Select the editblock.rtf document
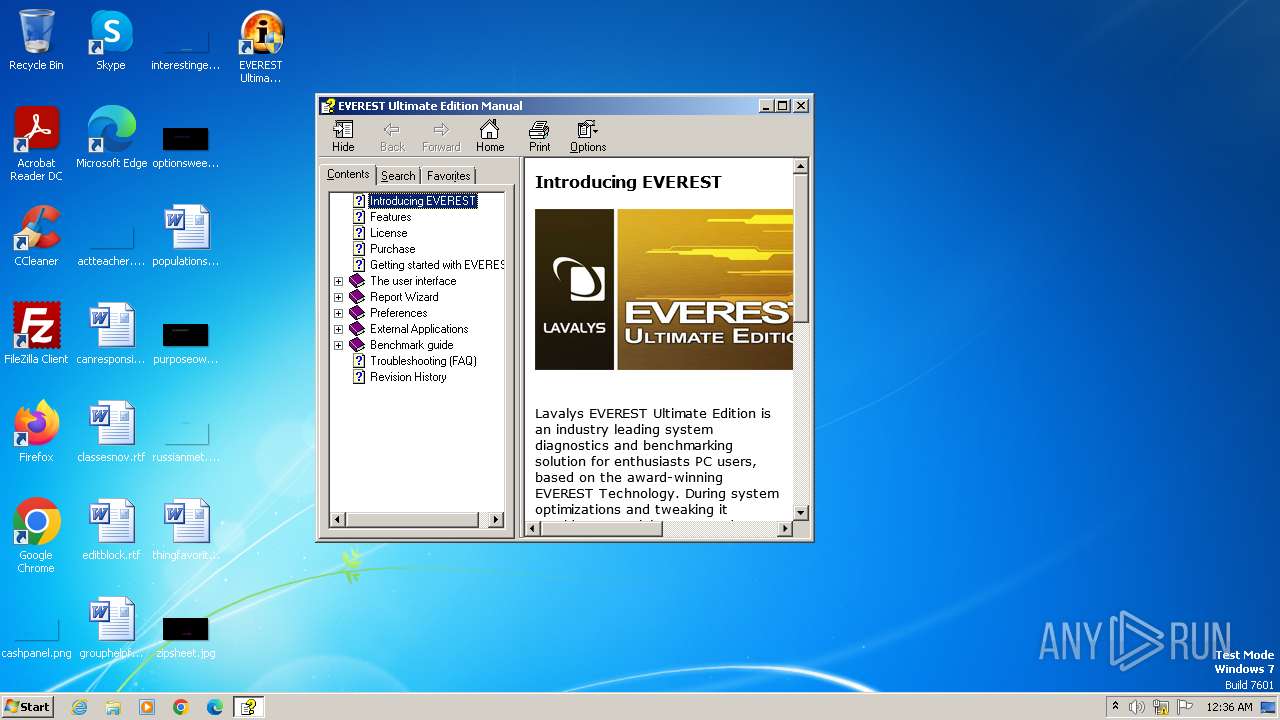The image size is (1280, 720). pos(111,531)
